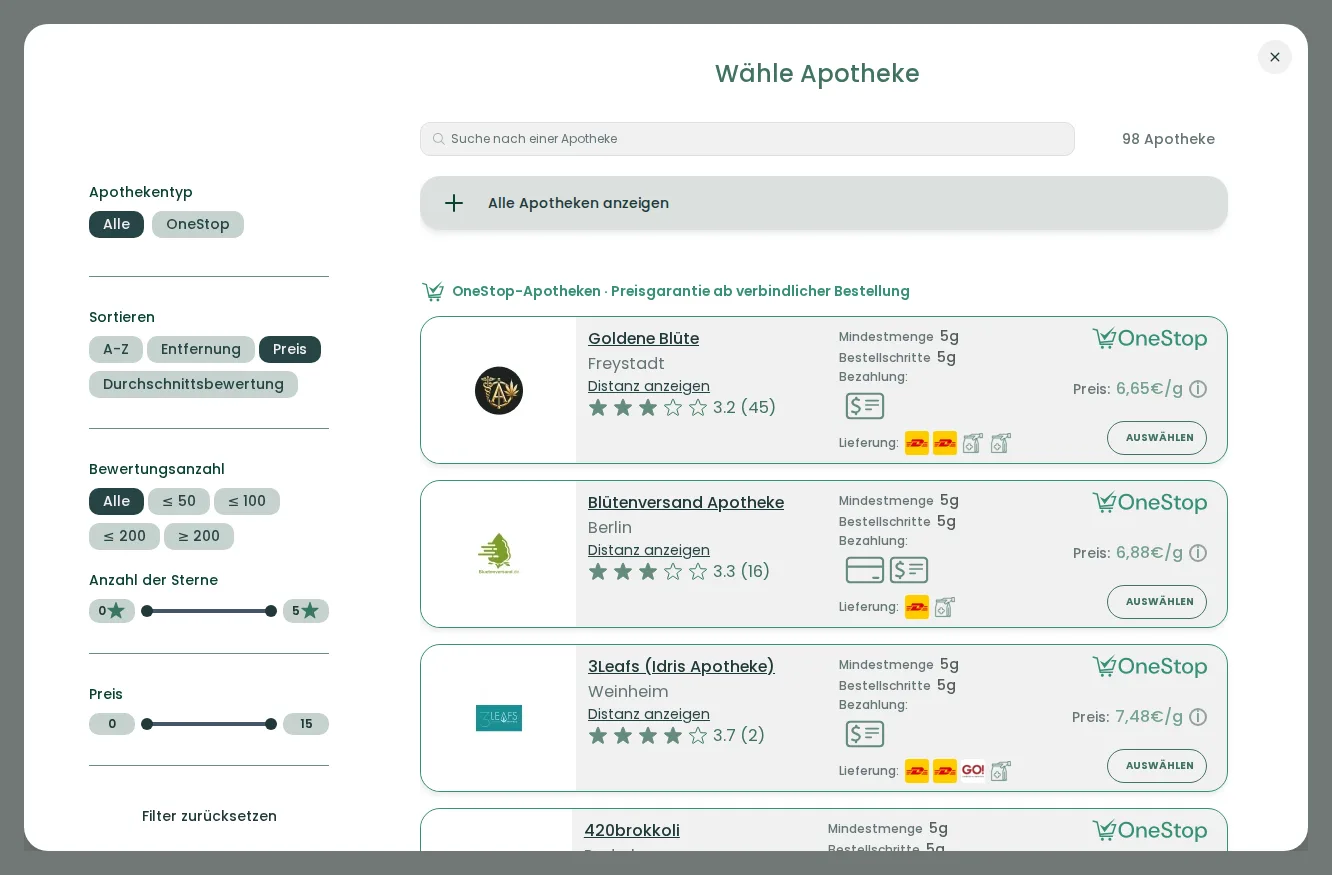Expand Alle Apotheken anzeigen section
Image resolution: width=1332 pixels, height=875 pixels.
(x=824, y=203)
